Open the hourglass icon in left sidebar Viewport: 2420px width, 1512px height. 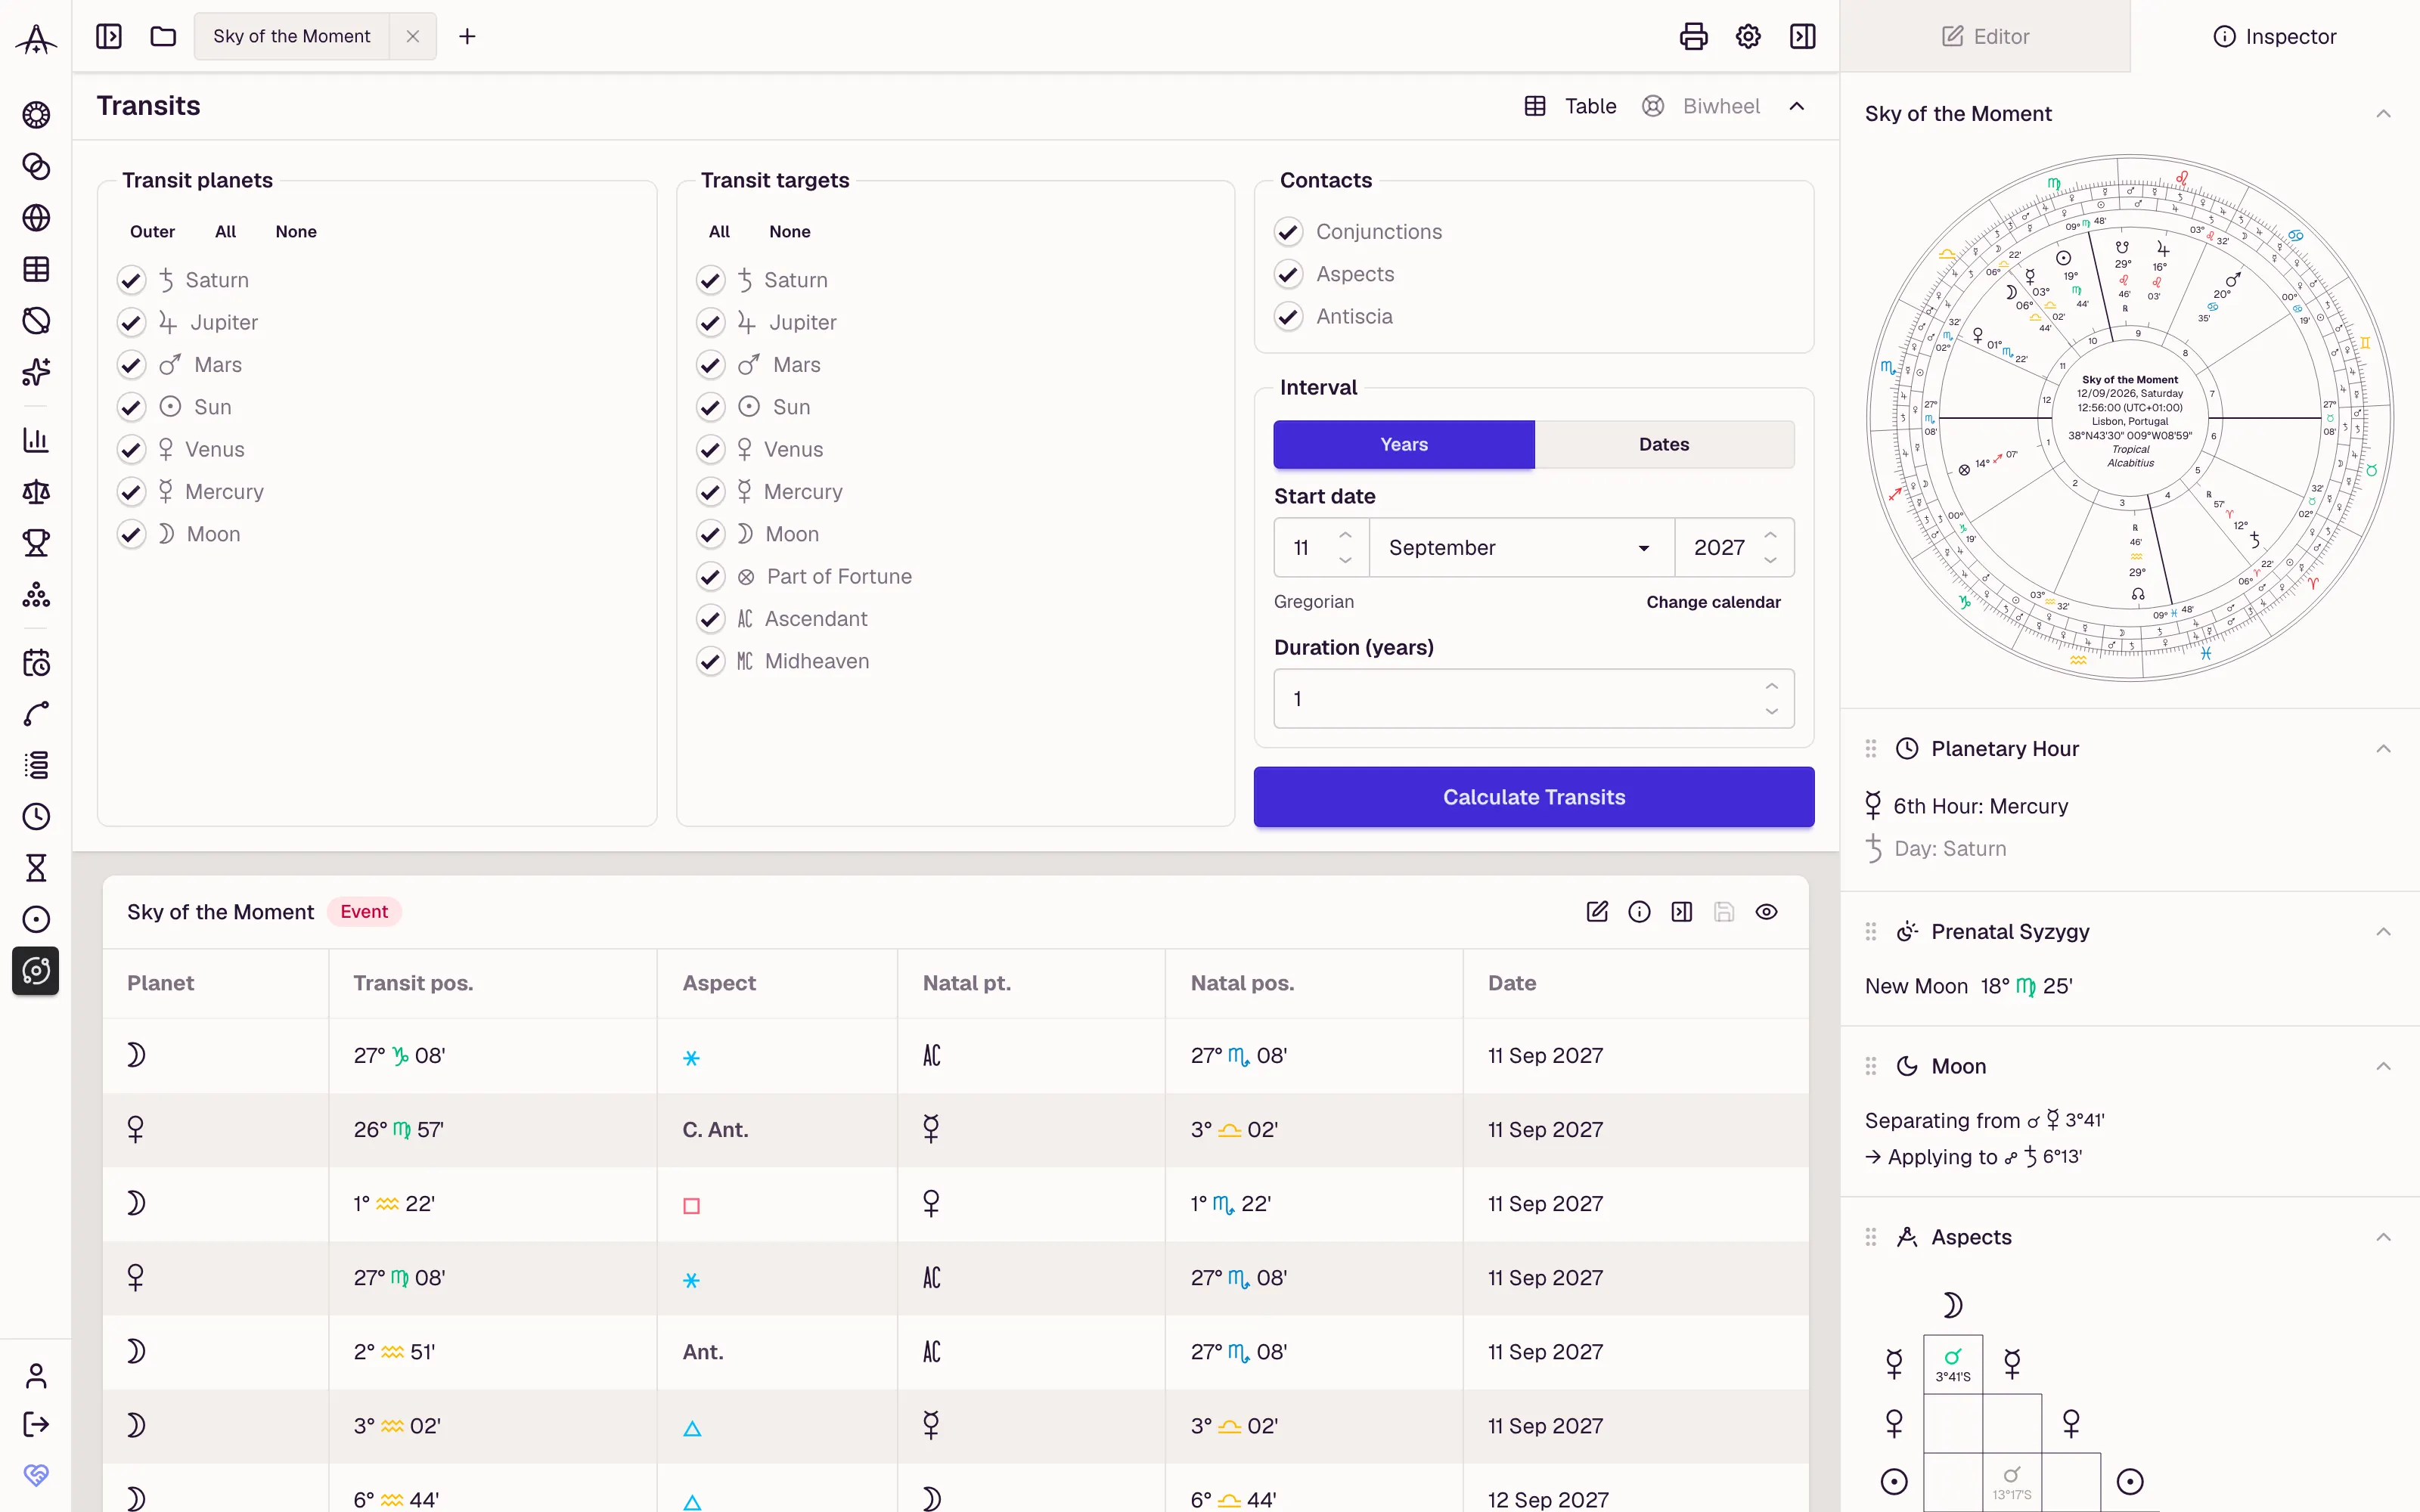click(36, 868)
